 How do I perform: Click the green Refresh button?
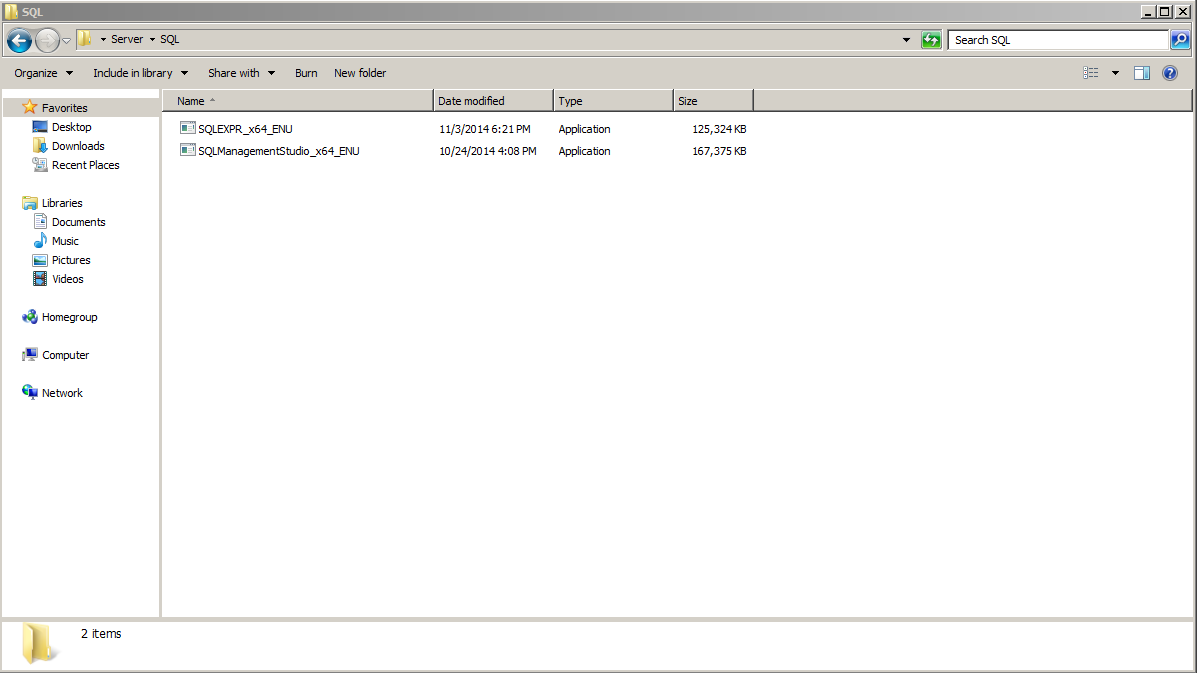tap(931, 40)
